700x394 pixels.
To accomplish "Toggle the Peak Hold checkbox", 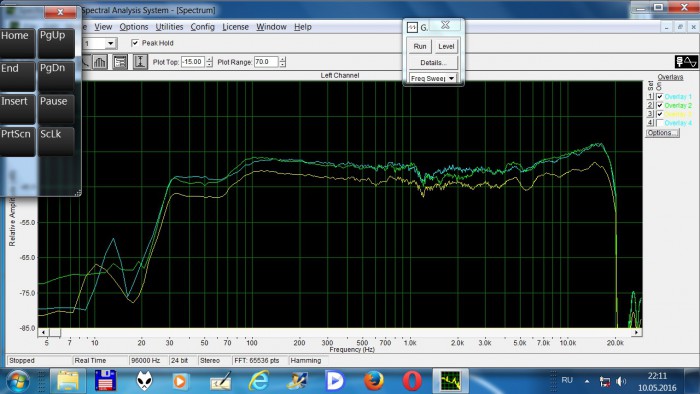I will pos(135,43).
